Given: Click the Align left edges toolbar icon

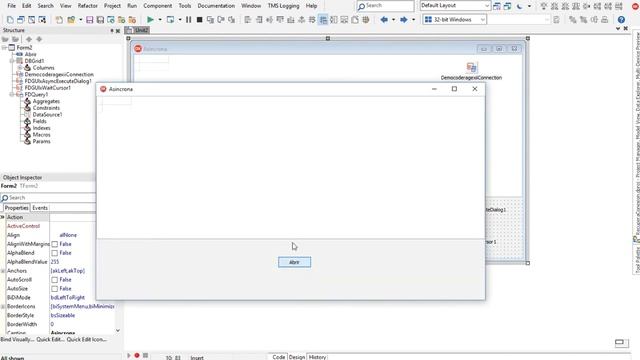Looking at the screenshot, I should click(248, 20).
